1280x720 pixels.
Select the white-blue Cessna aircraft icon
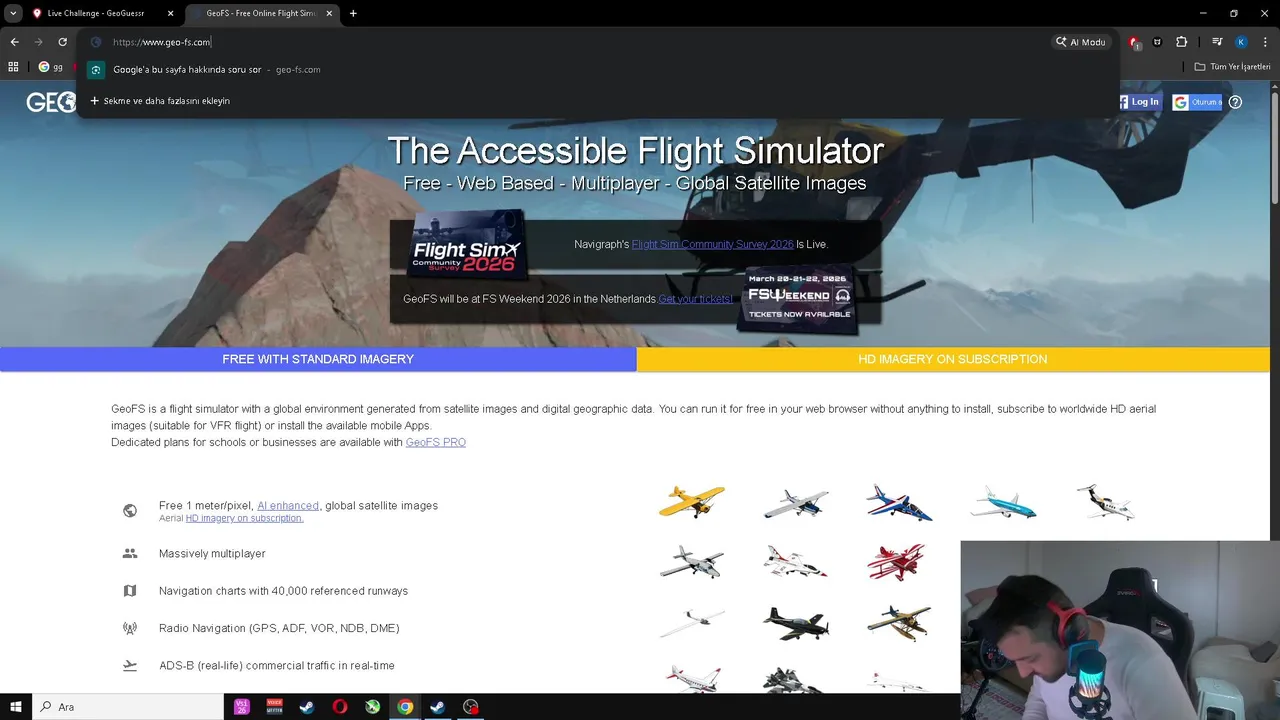795,502
